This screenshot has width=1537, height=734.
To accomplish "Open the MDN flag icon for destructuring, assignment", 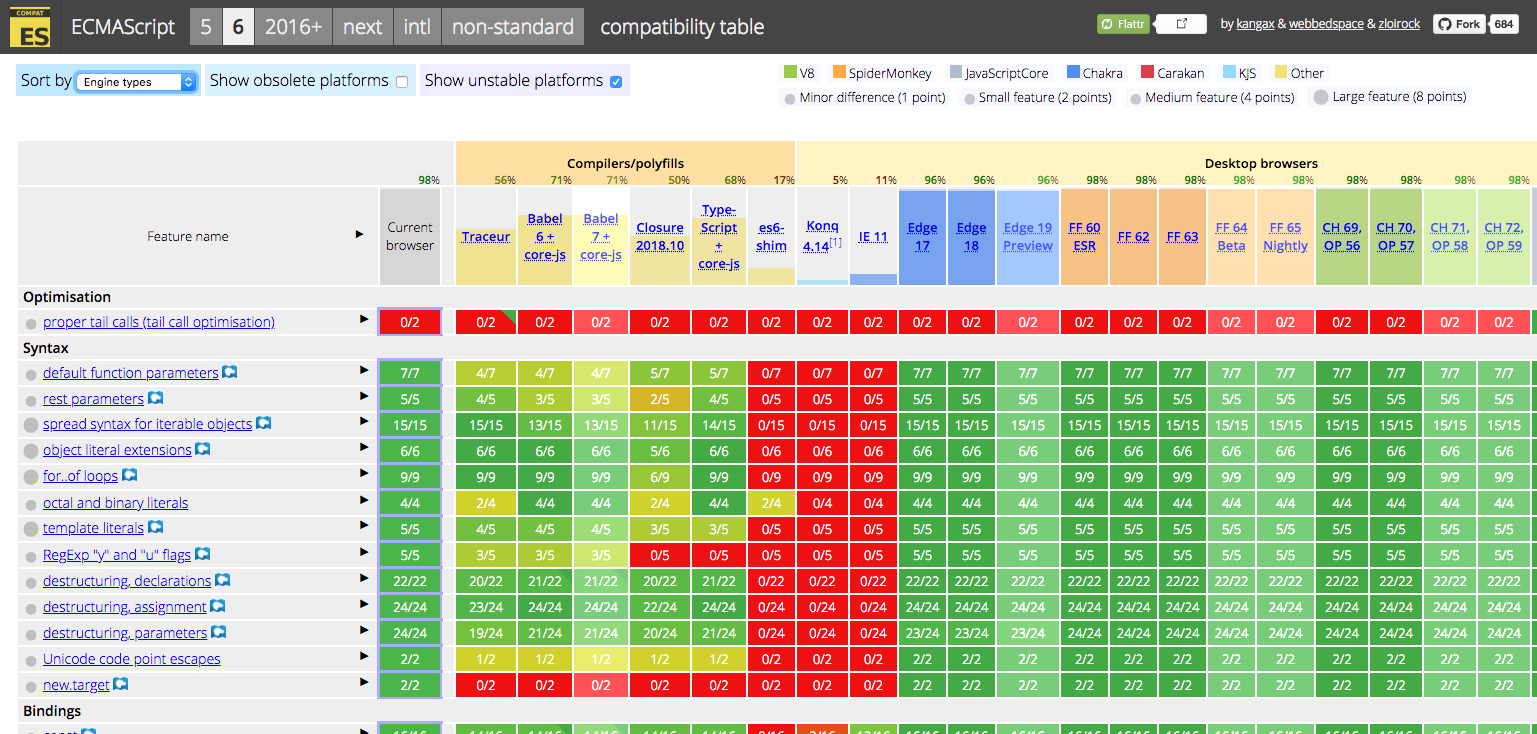I will [218, 606].
